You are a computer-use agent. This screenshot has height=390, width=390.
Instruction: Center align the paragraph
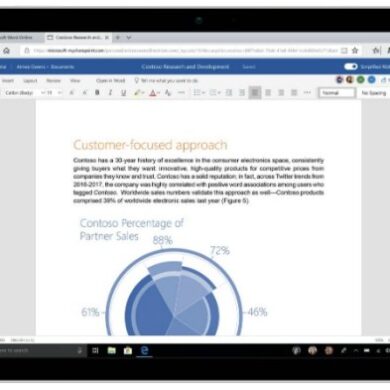tap(268, 93)
